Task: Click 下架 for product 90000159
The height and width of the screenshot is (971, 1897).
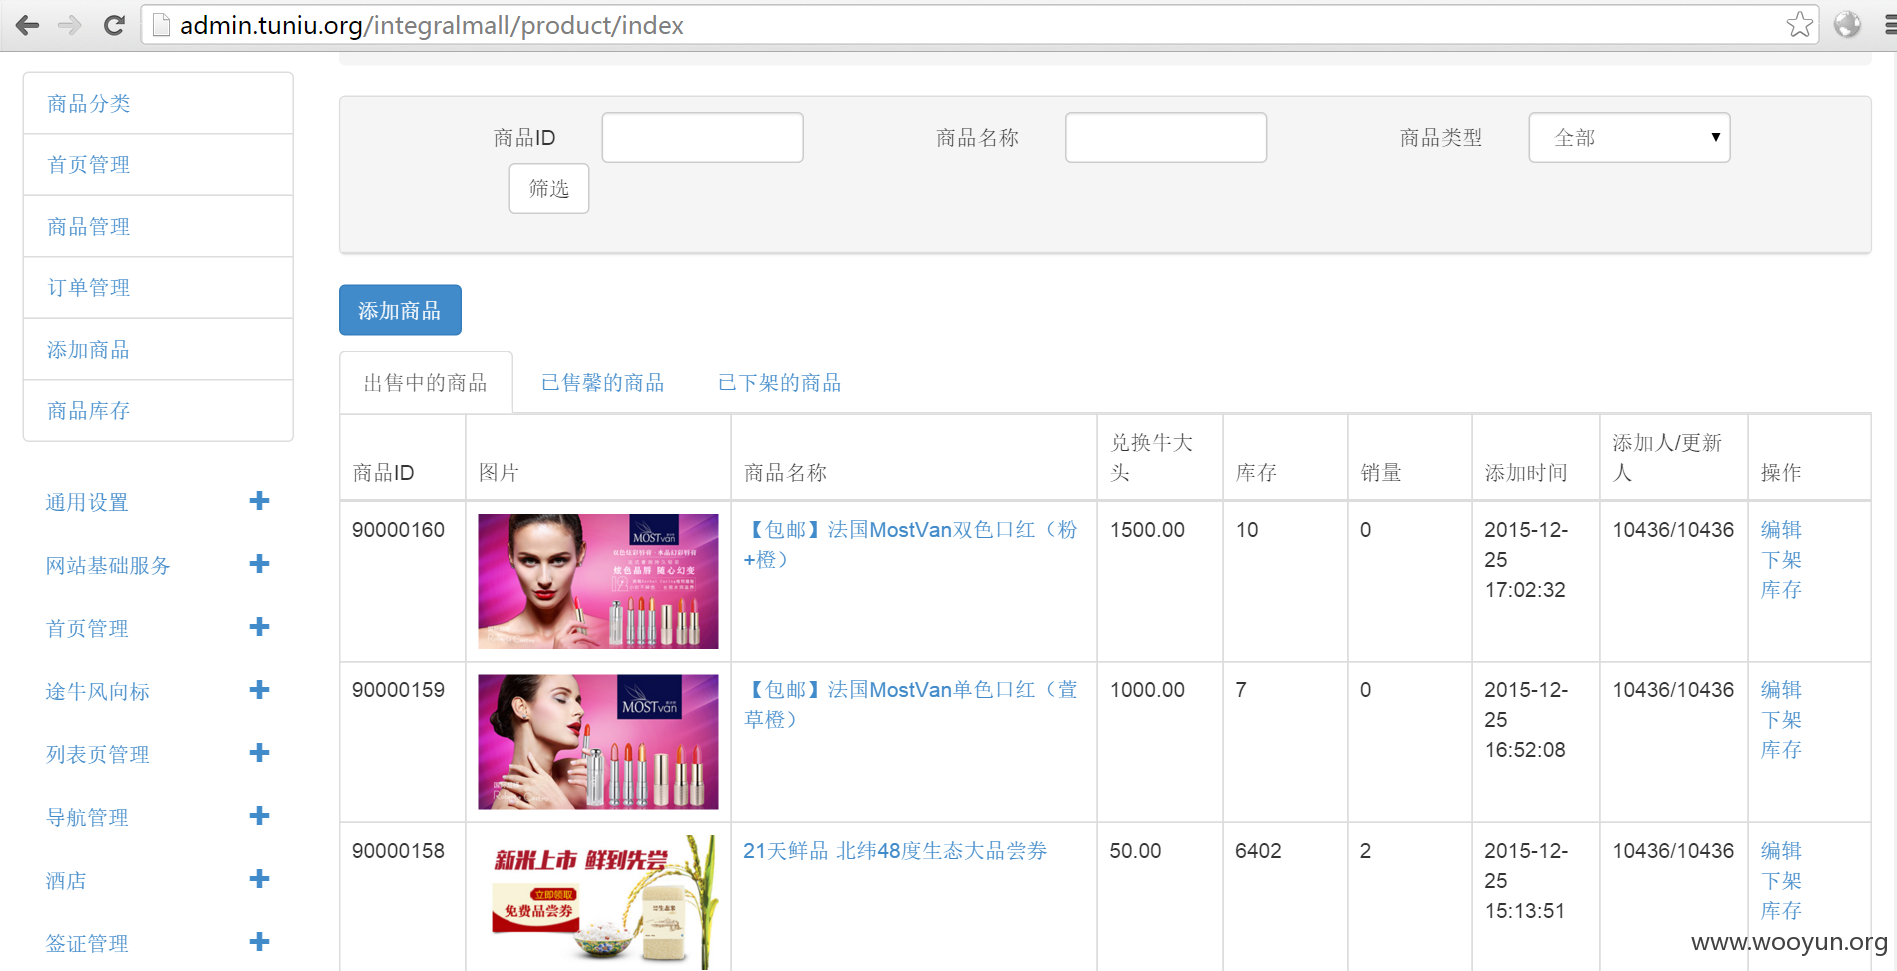Action: 1781,720
